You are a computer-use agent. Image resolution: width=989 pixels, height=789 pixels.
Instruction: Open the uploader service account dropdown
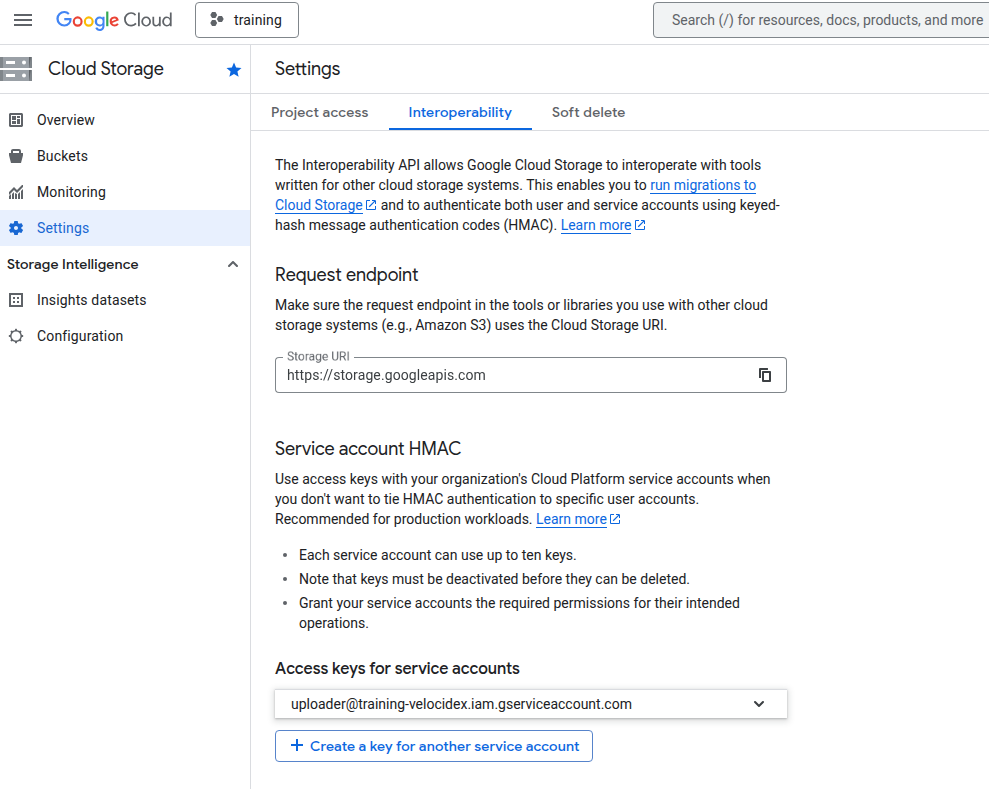pos(760,703)
